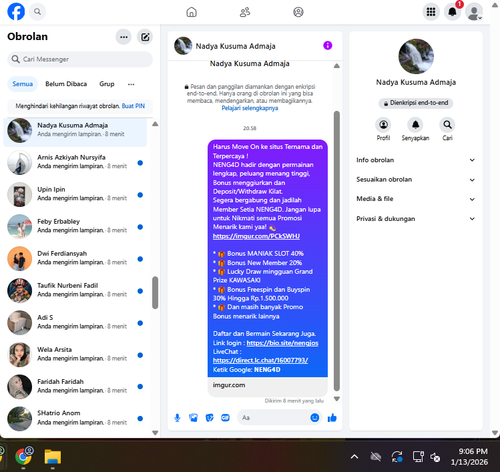Screen dimensions: 500x472
Task: Open the emoji picker in message box
Action: pyautogui.click(x=315, y=417)
